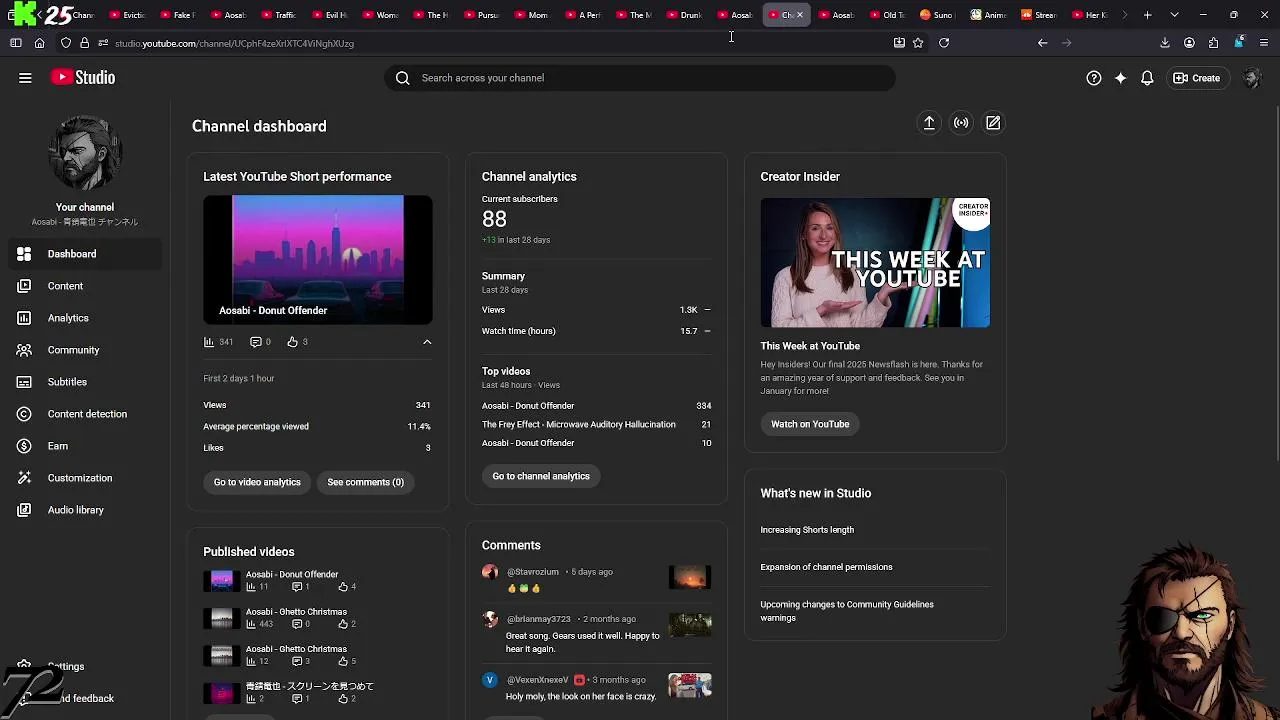Screen dimensions: 1280x720
Task: Open the Help question mark icon
Action: coord(1094,78)
